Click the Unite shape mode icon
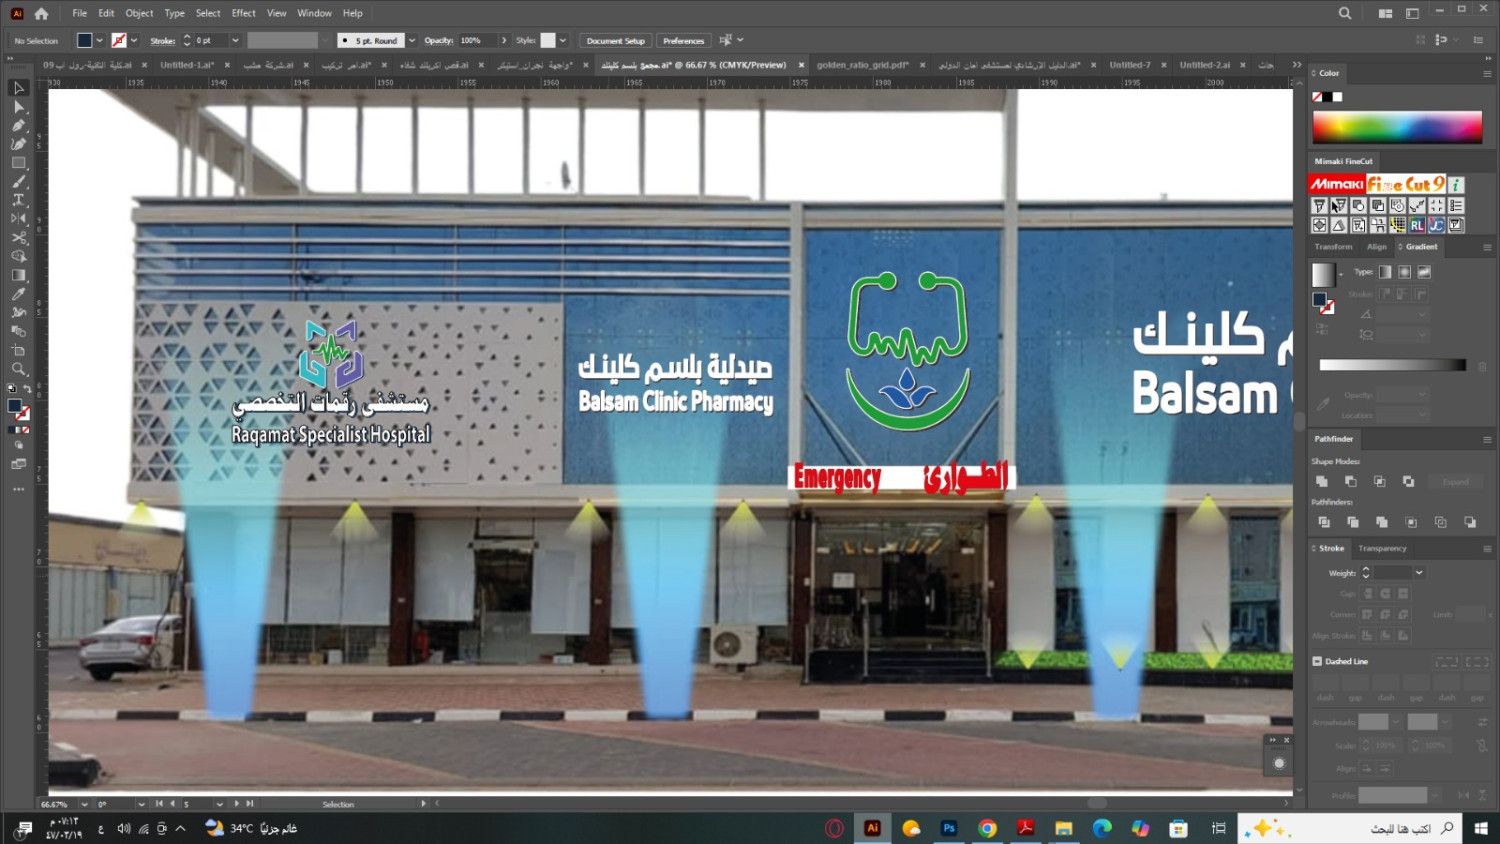The width and height of the screenshot is (1500, 844). point(1322,482)
